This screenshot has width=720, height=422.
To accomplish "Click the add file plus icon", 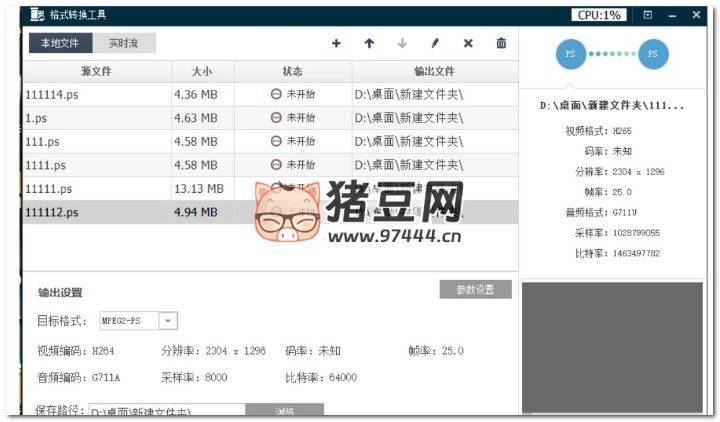I will [336, 44].
